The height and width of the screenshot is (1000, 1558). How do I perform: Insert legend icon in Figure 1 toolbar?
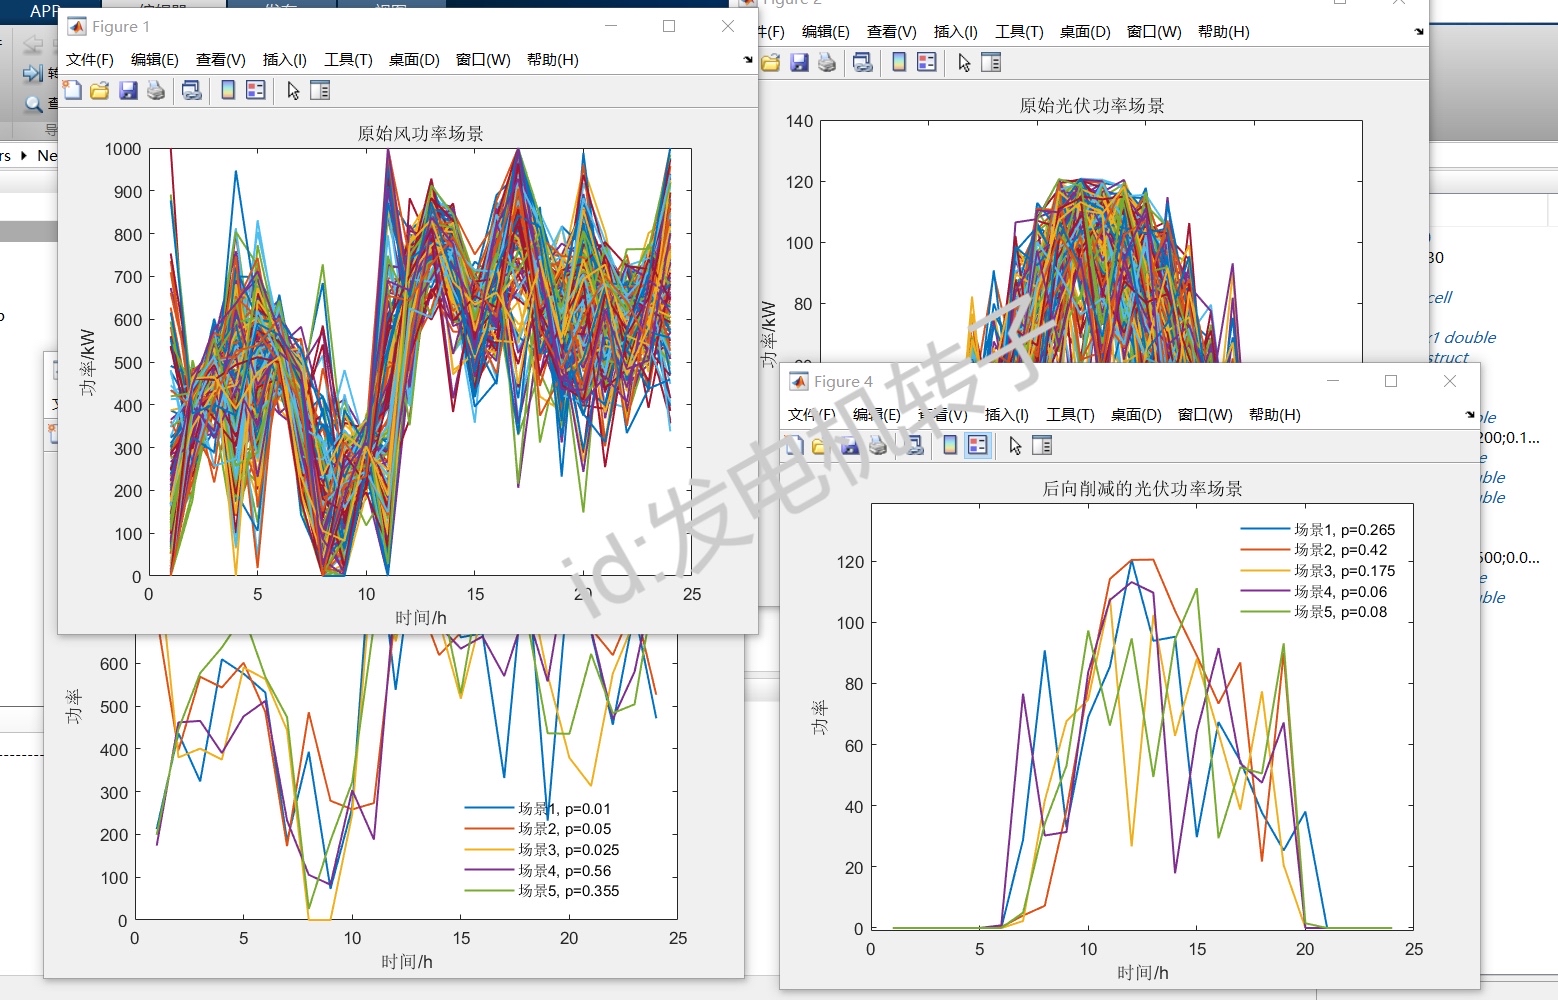[256, 91]
